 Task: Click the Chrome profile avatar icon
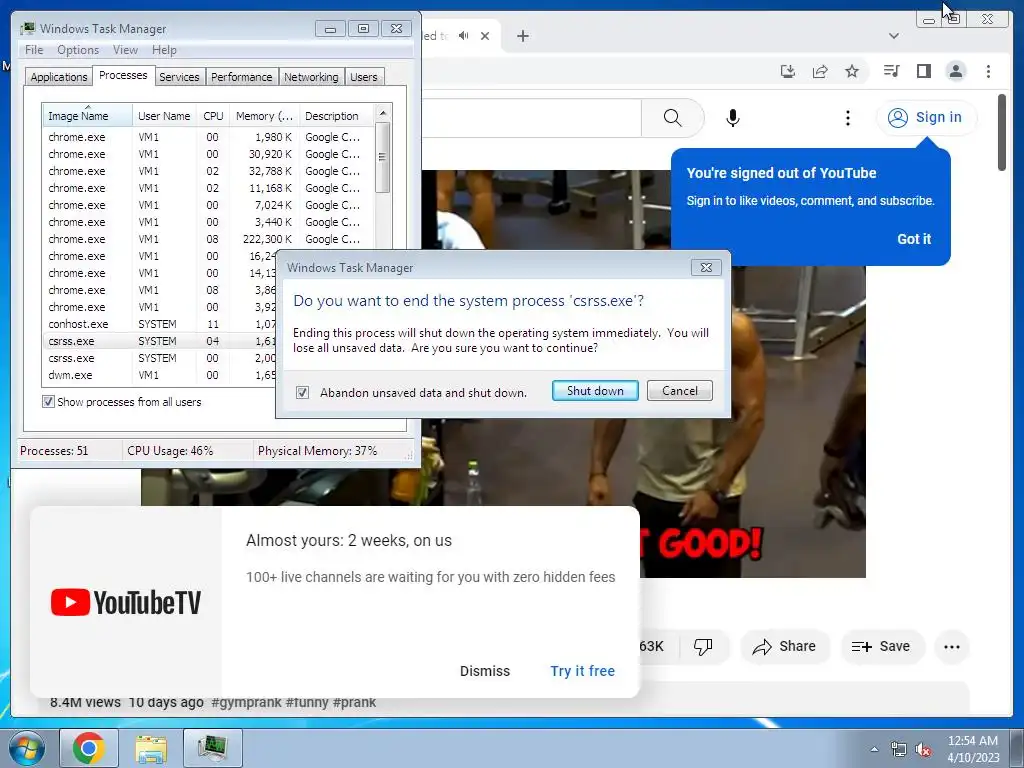(955, 71)
